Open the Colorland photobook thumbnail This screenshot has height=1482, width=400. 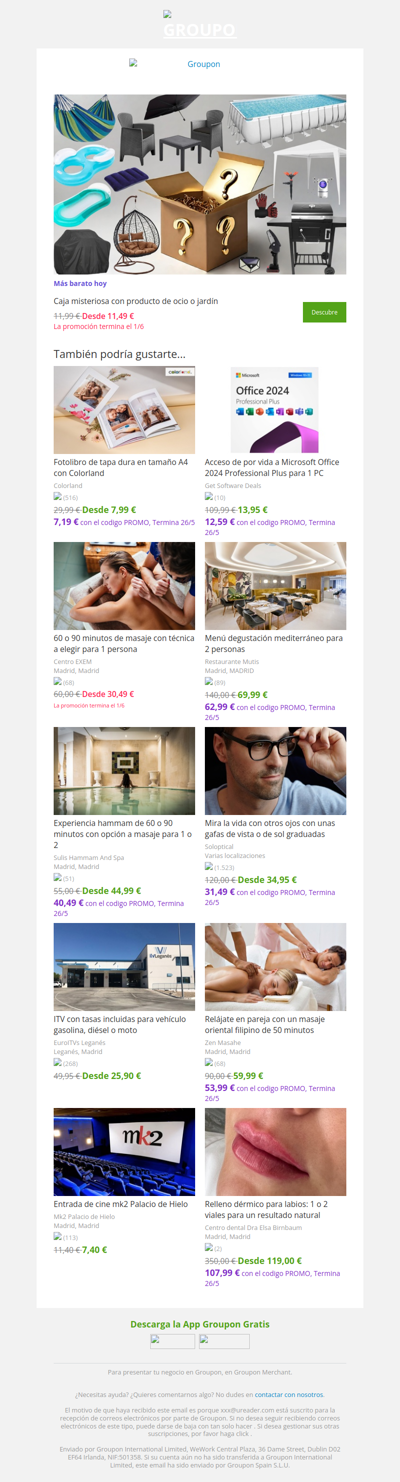coord(124,410)
